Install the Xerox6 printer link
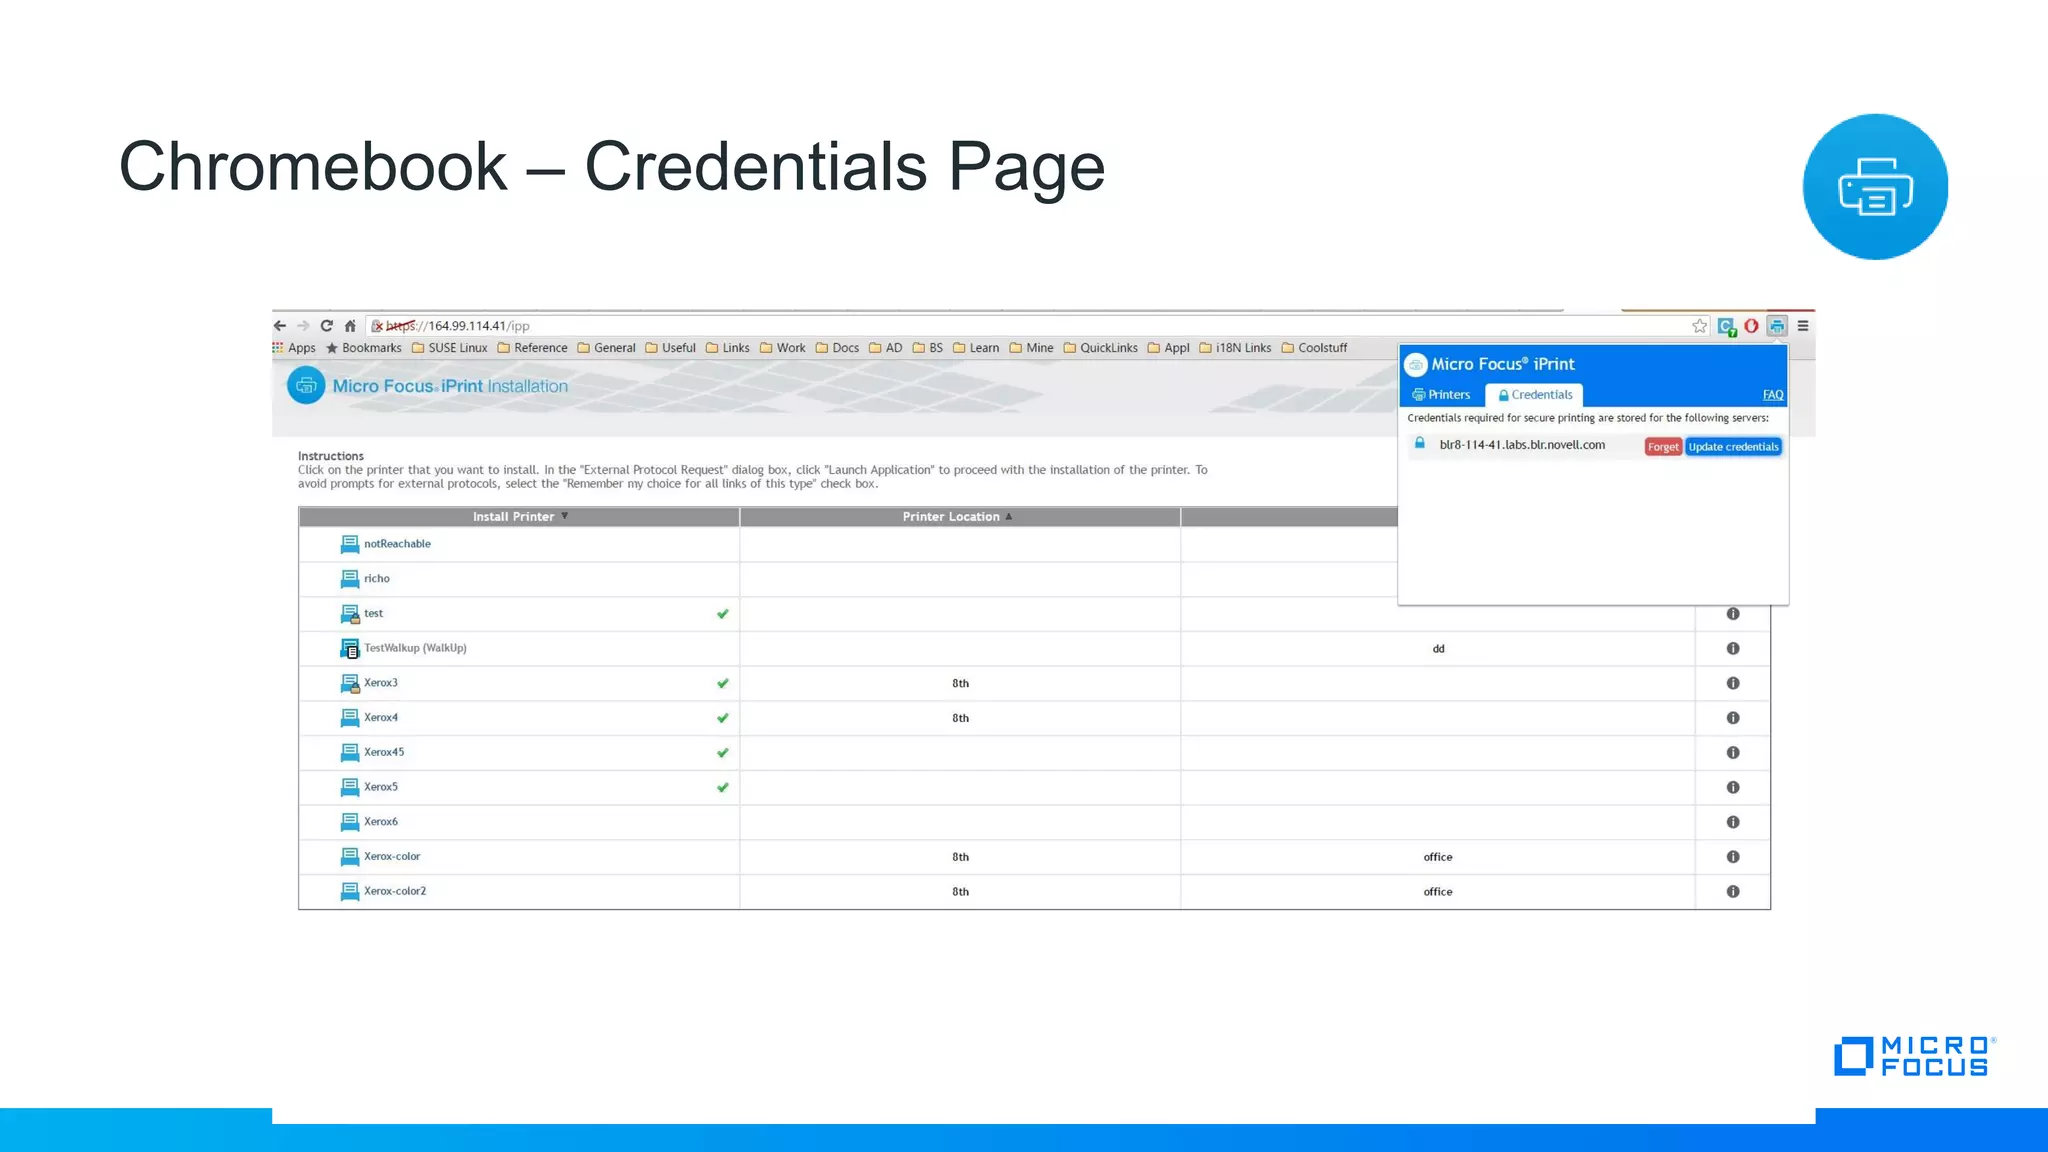This screenshot has width=2048, height=1152. [x=381, y=822]
